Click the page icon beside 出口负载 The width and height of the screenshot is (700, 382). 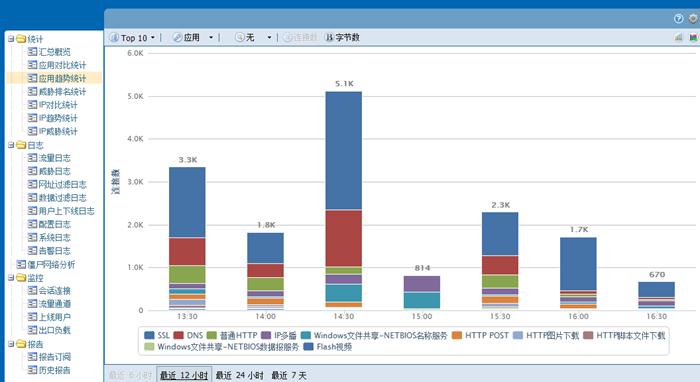(x=32, y=330)
